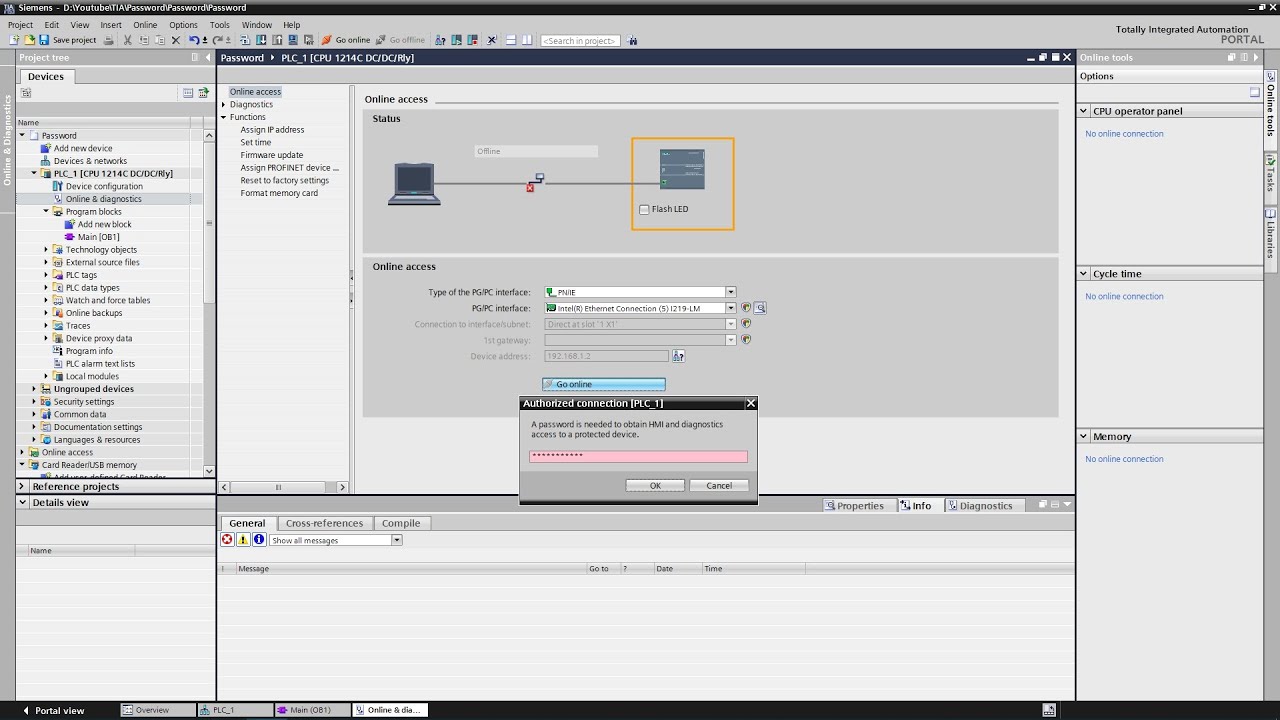Toggle the warnings filter icon
This screenshot has height=720, width=1280.
coord(243,540)
